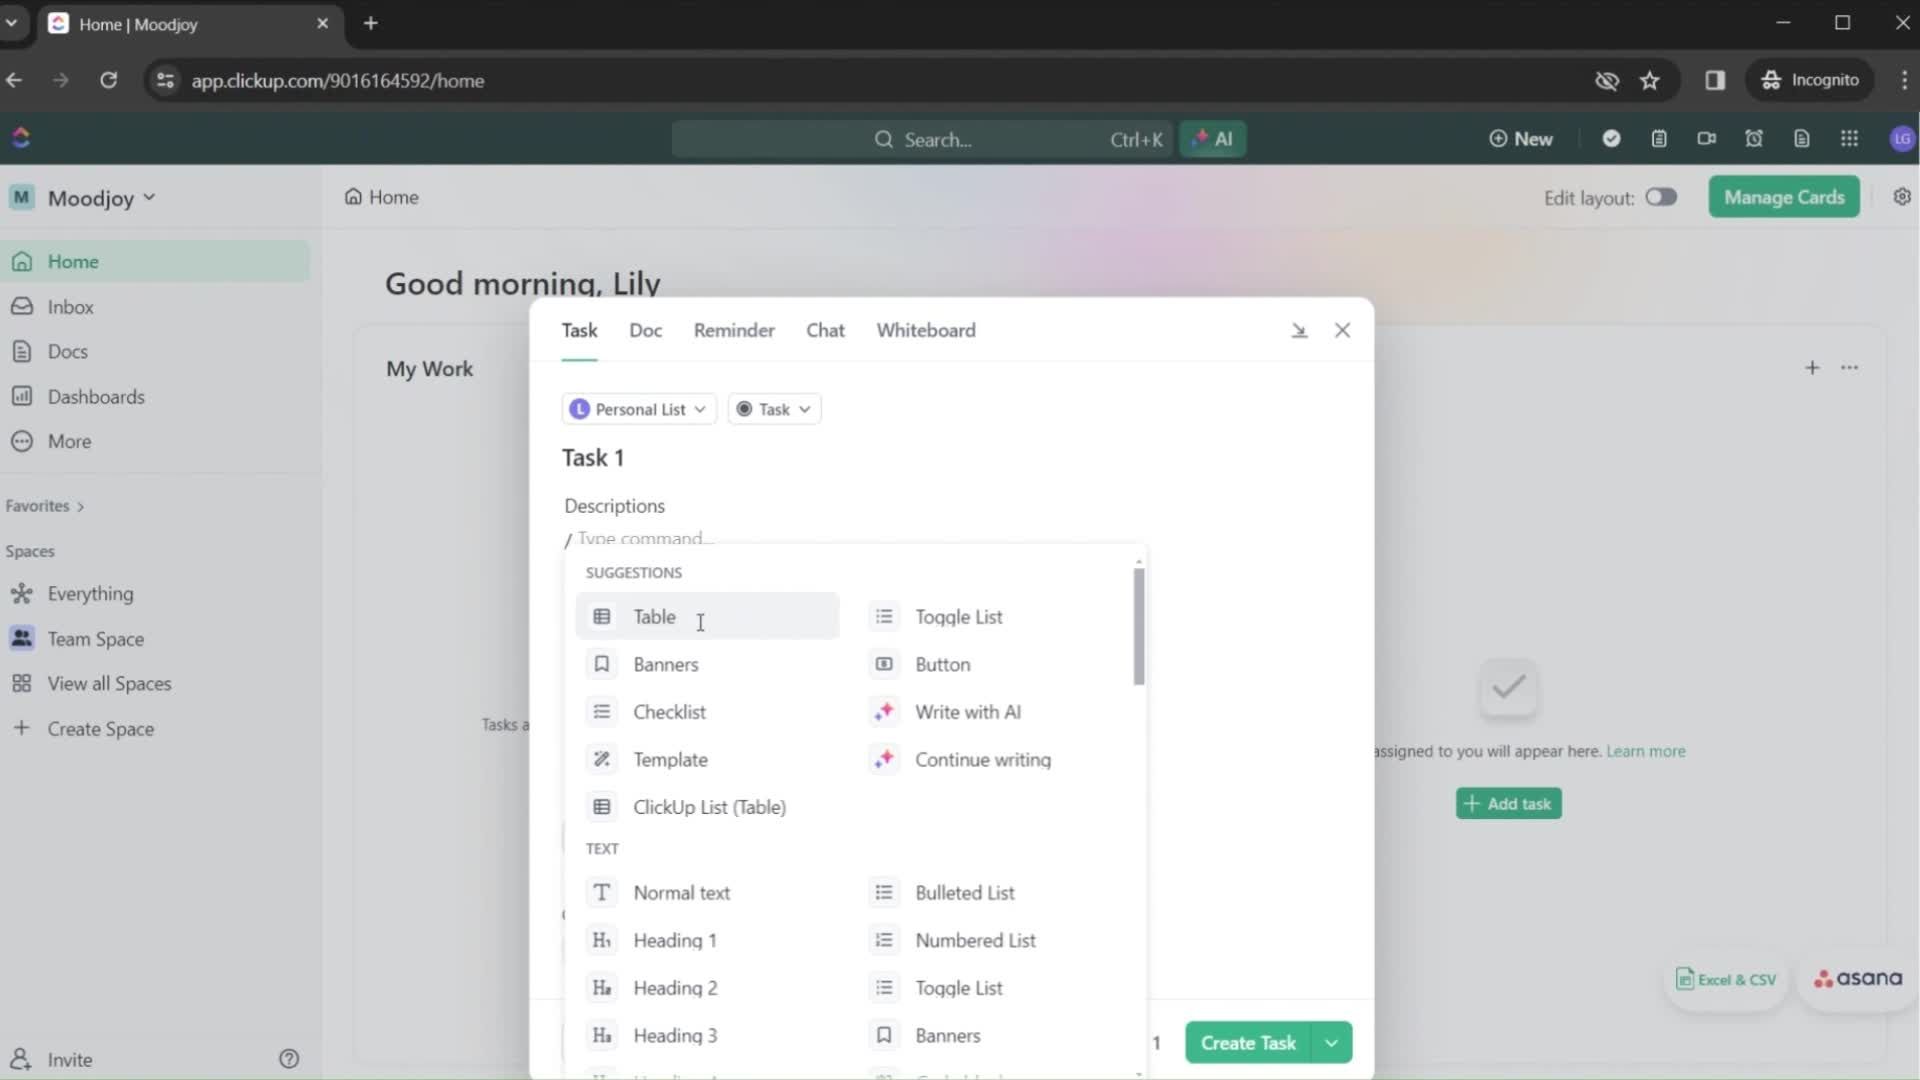Select ClickUp List Table option

pos(709,807)
